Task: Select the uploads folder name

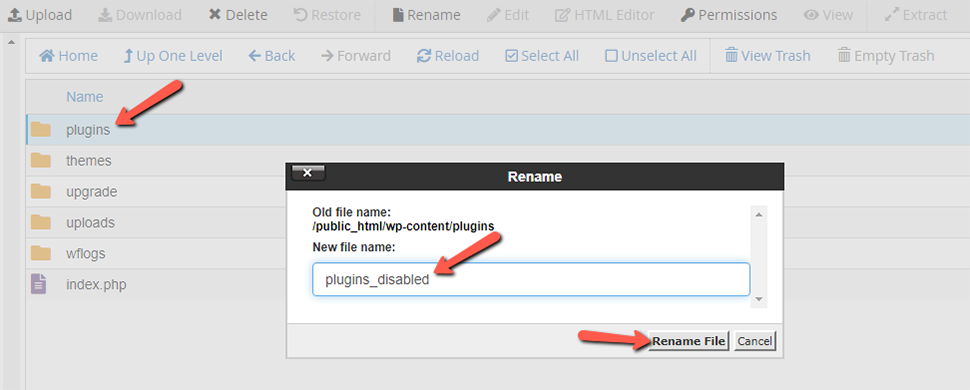Action: point(90,223)
